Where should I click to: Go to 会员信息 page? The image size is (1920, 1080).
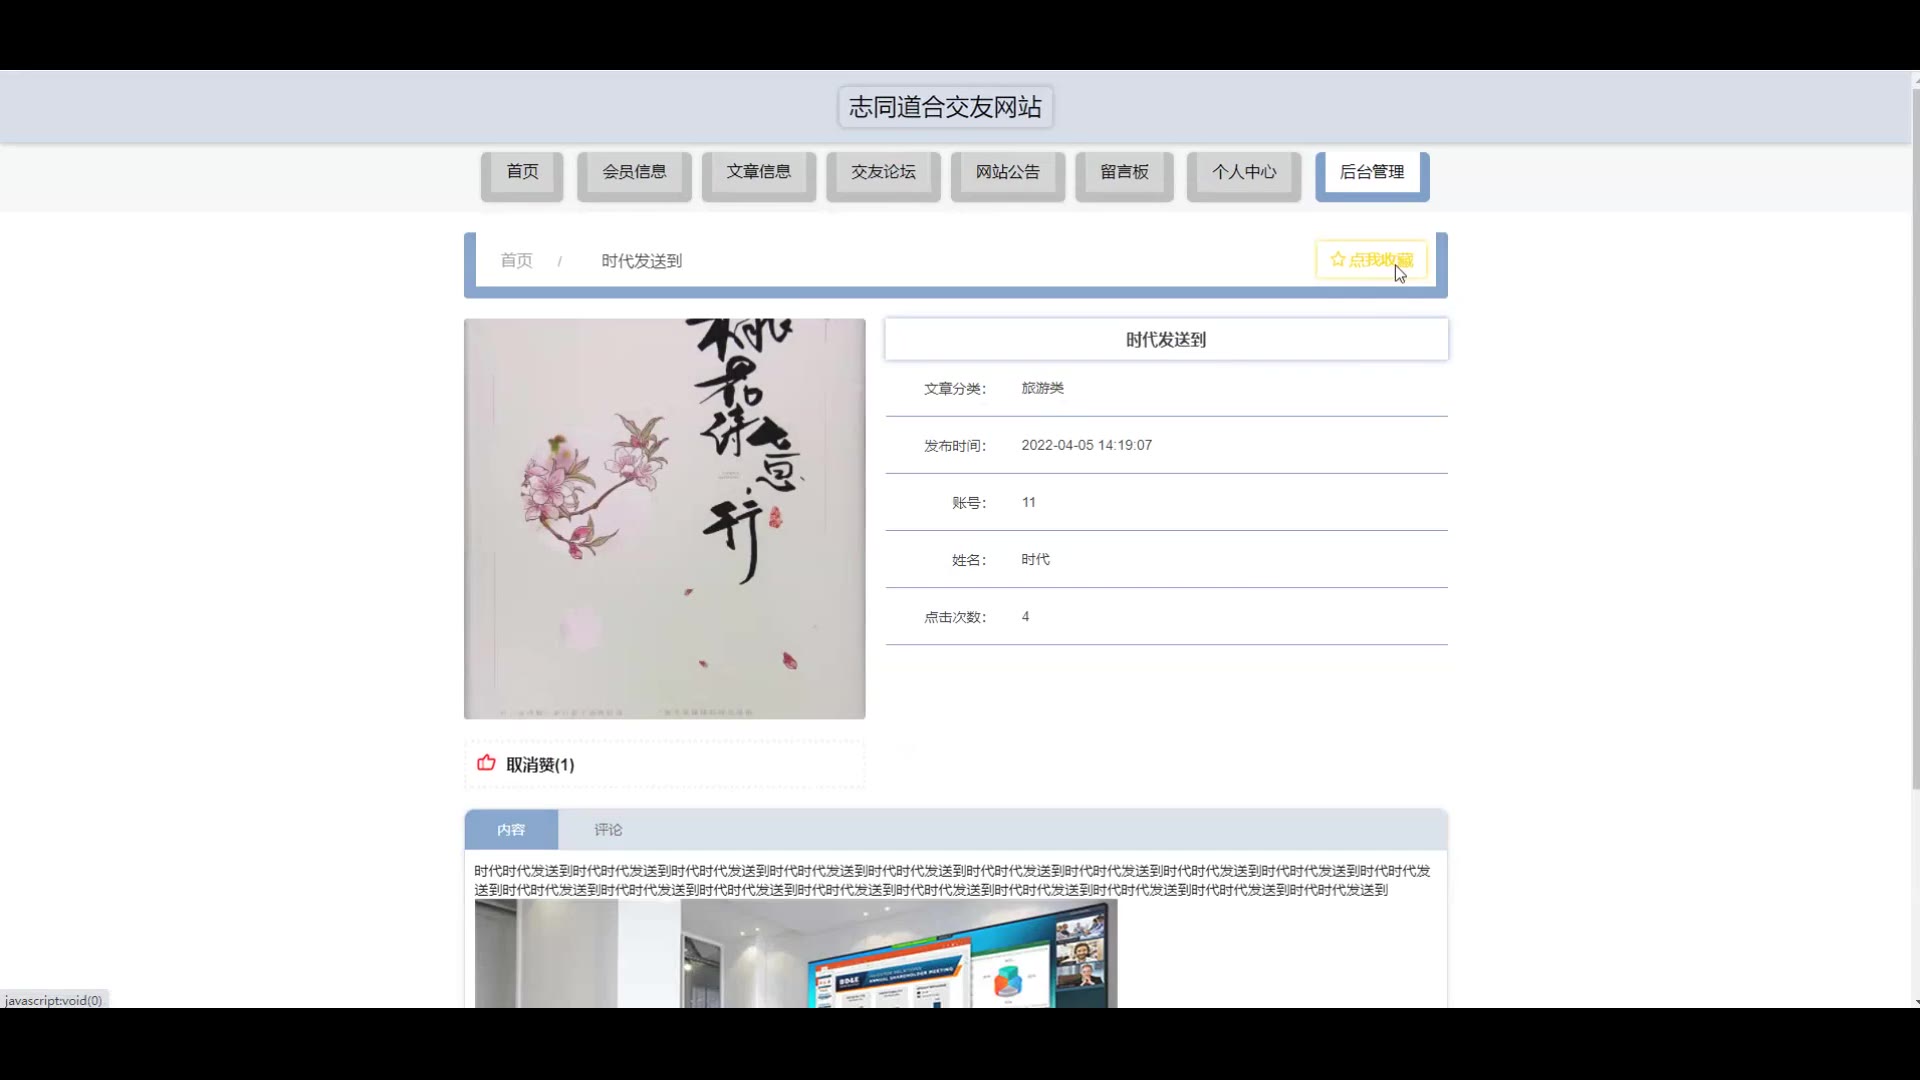pos(634,172)
